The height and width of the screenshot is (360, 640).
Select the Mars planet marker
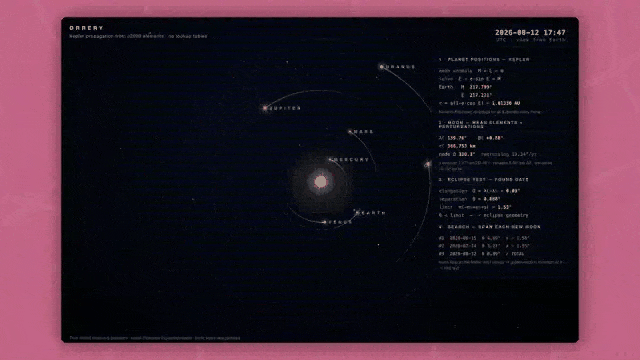[x=350, y=131]
